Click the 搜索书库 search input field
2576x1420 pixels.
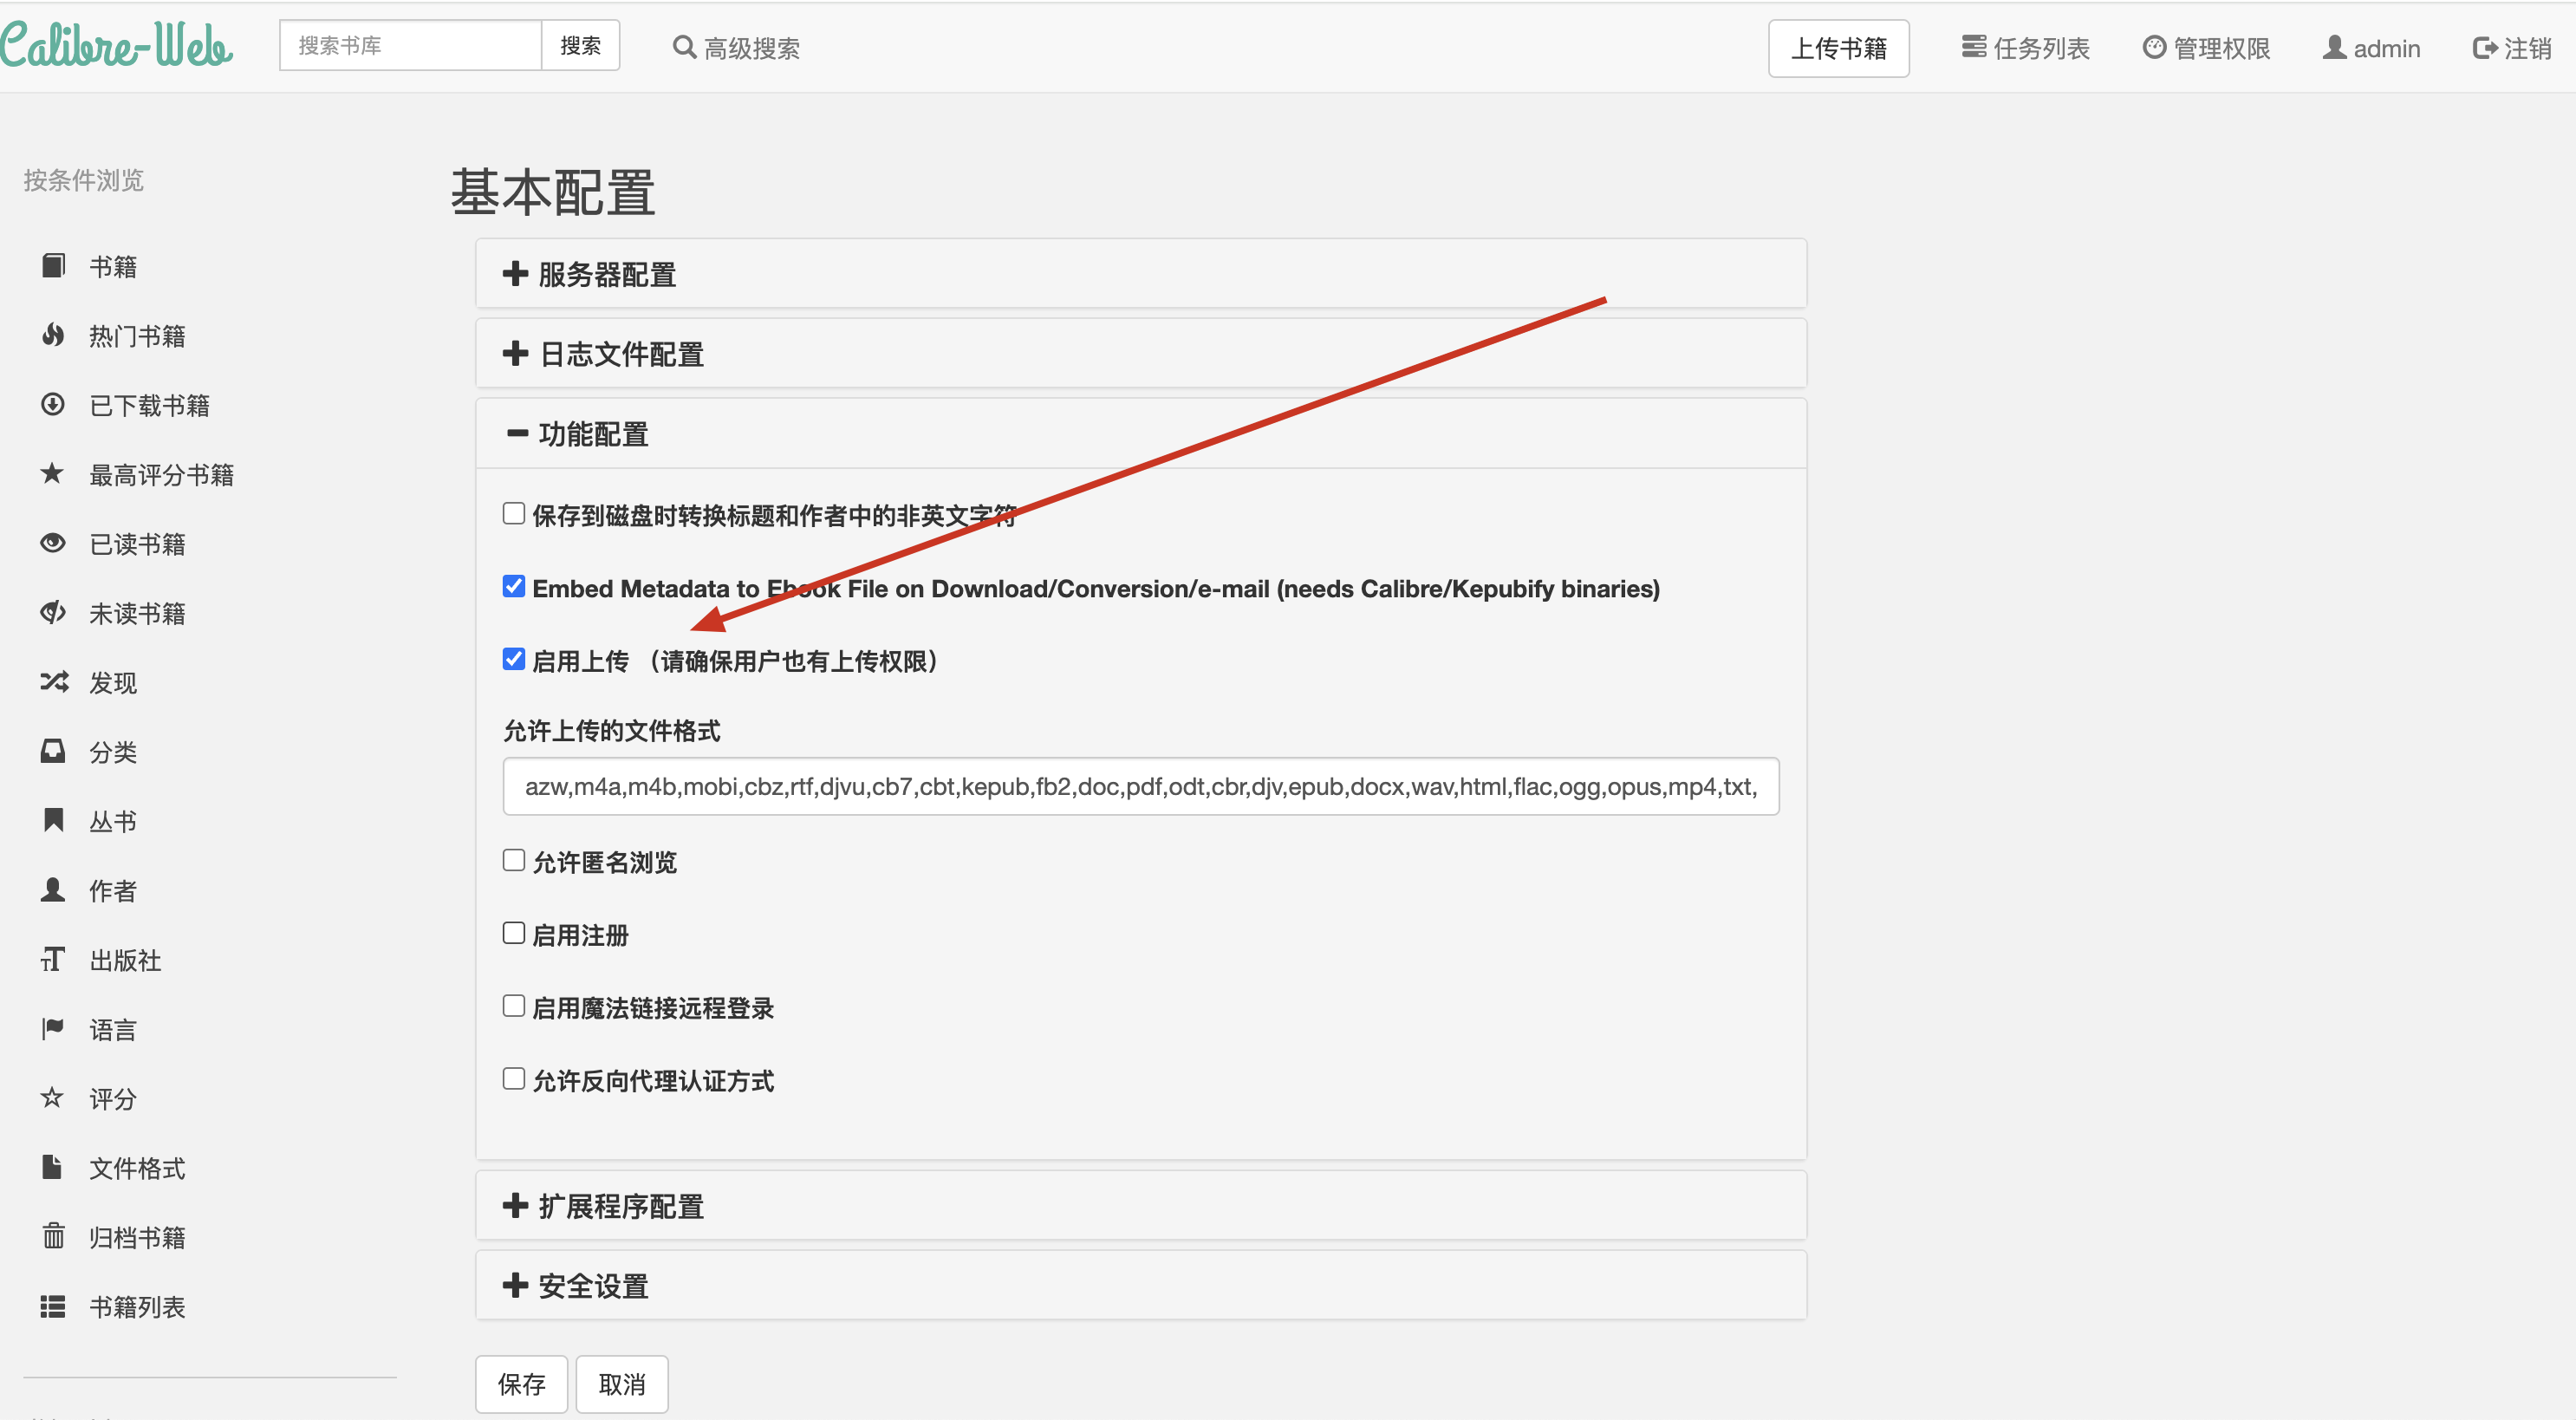point(410,46)
